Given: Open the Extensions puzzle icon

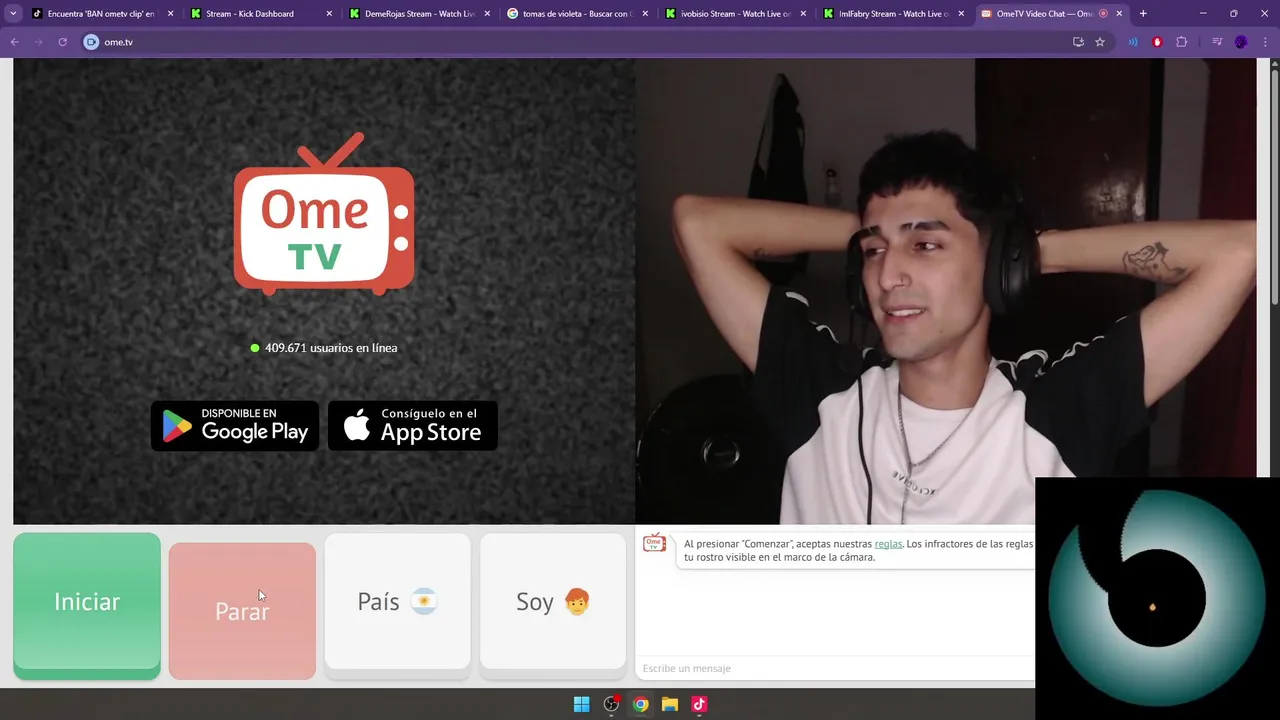Looking at the screenshot, I should pos(1181,42).
